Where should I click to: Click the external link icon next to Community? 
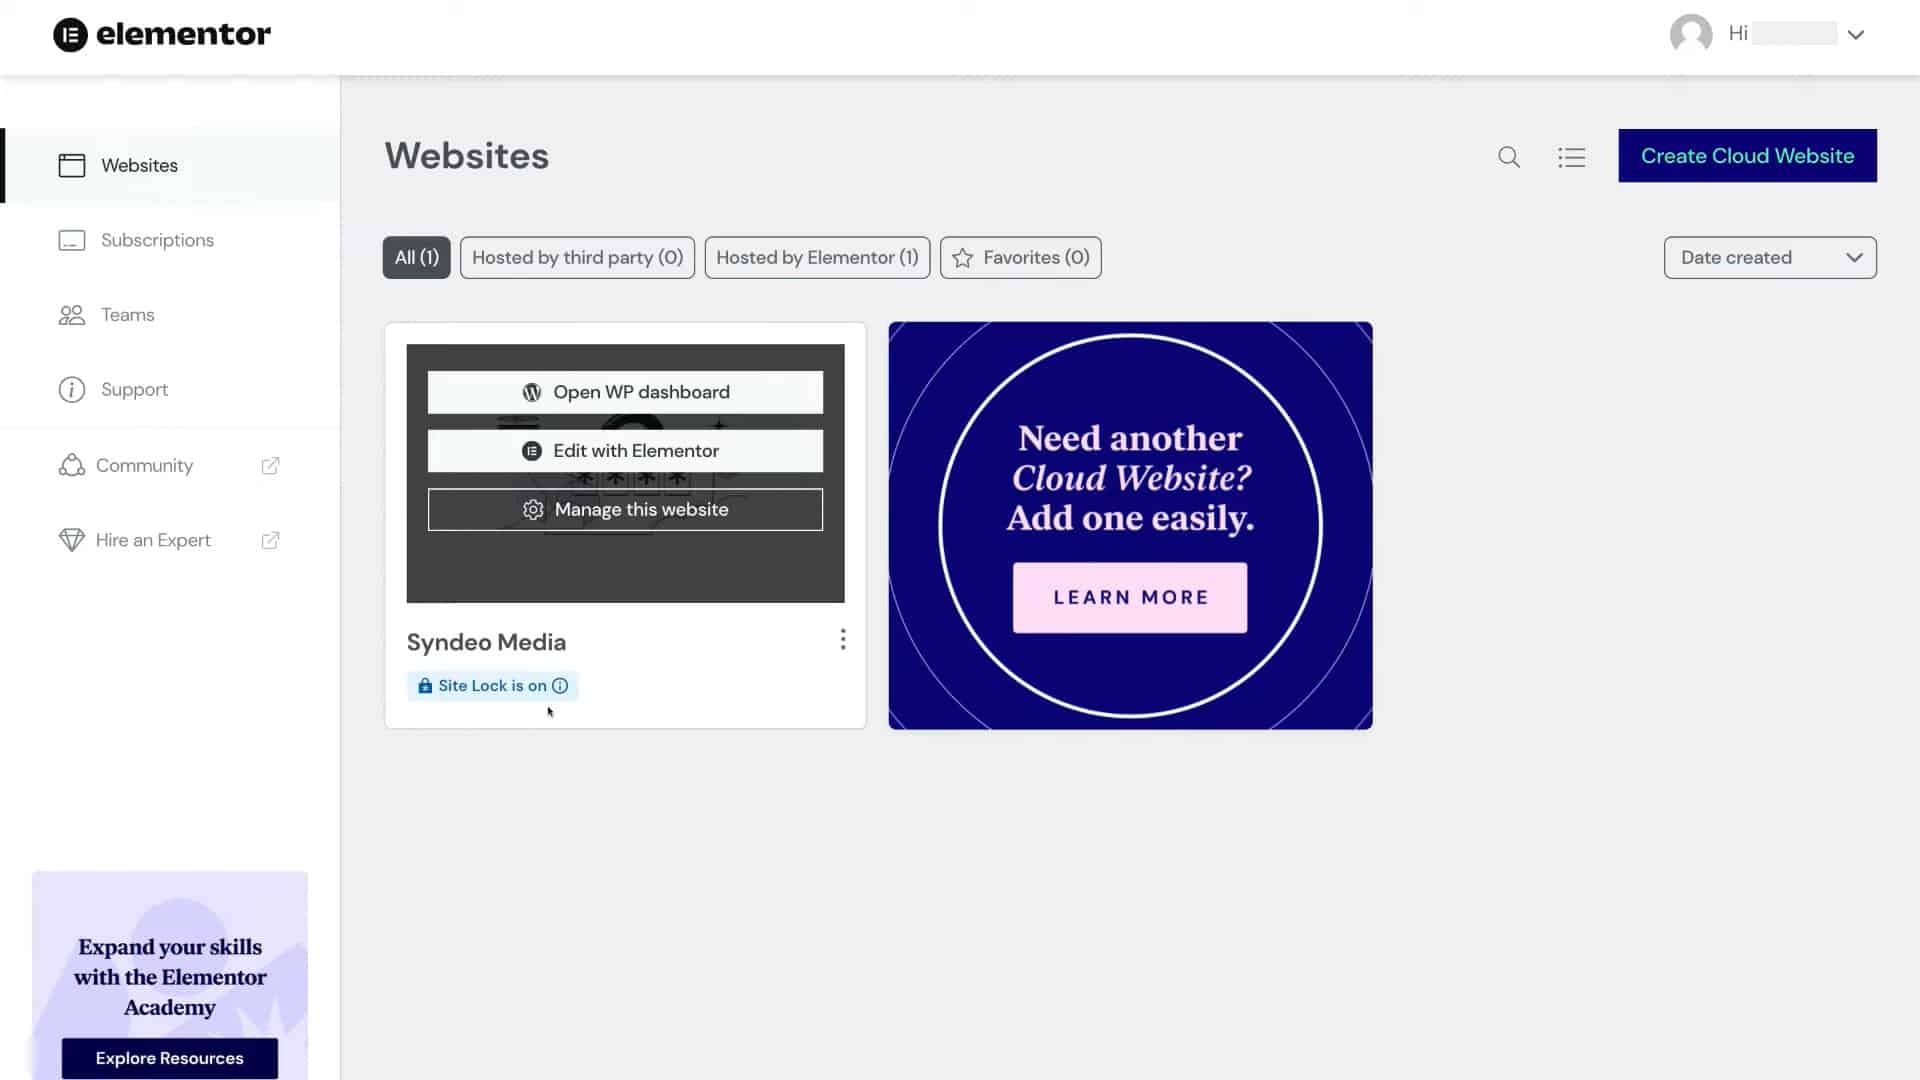270,466
